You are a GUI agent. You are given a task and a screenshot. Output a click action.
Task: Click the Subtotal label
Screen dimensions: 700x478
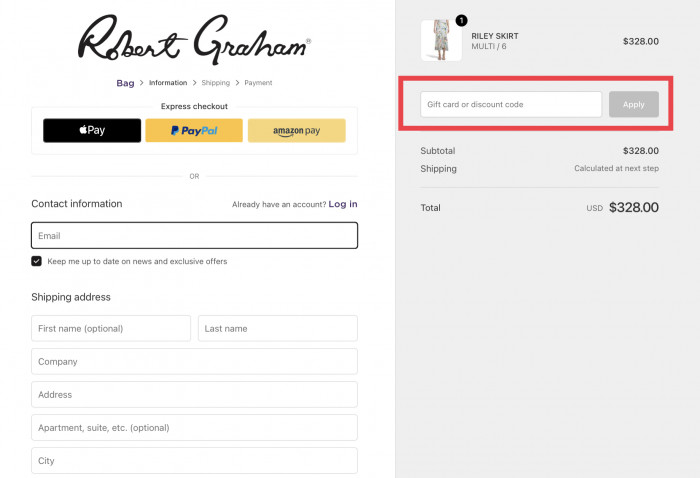[x=438, y=151]
